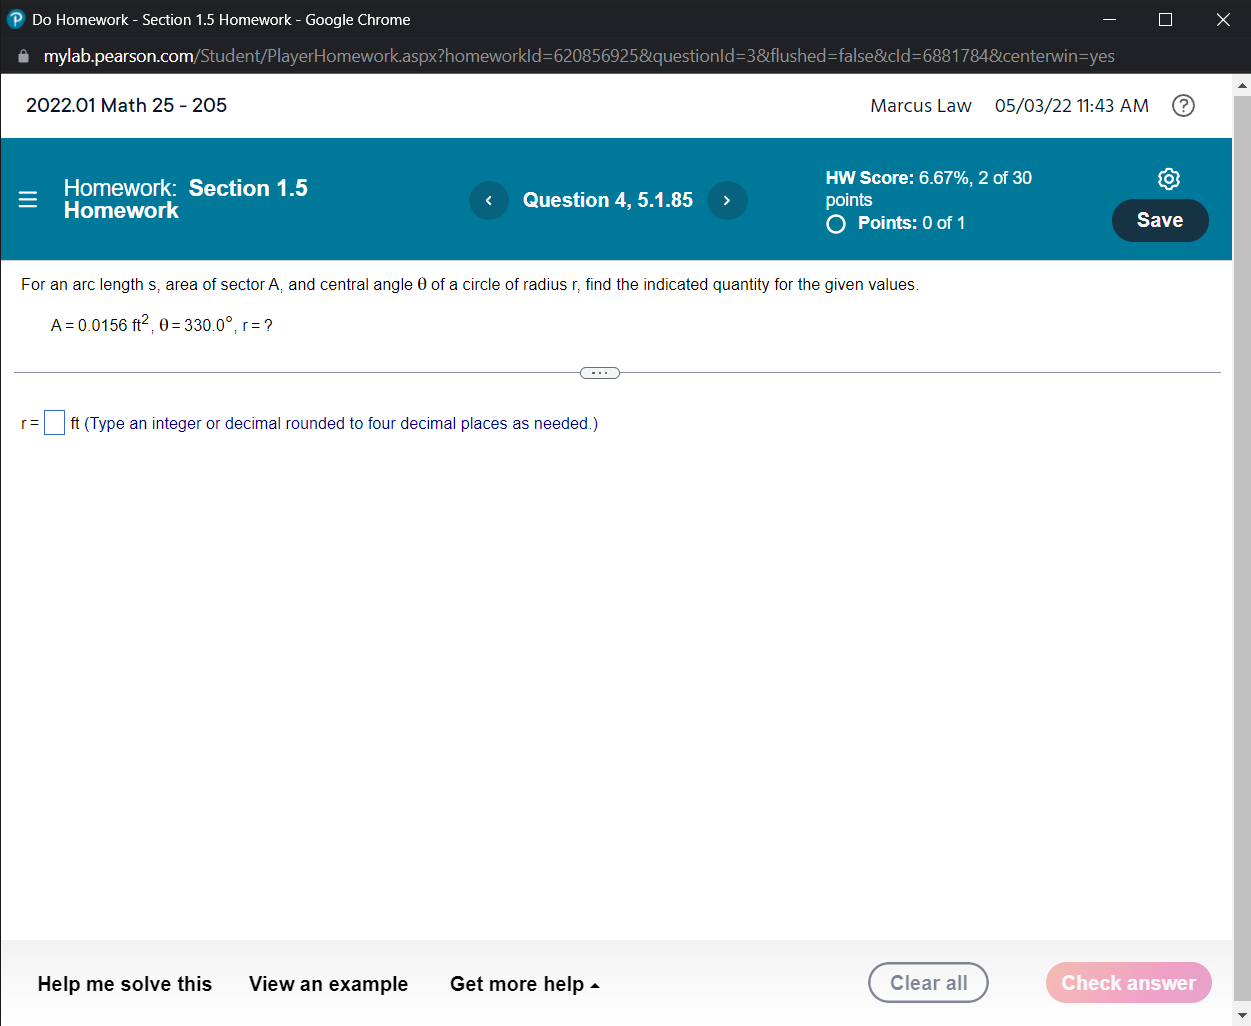This screenshot has width=1251, height=1026.
Task: Click the vertical scrollbar thumb
Action: click(1242, 548)
